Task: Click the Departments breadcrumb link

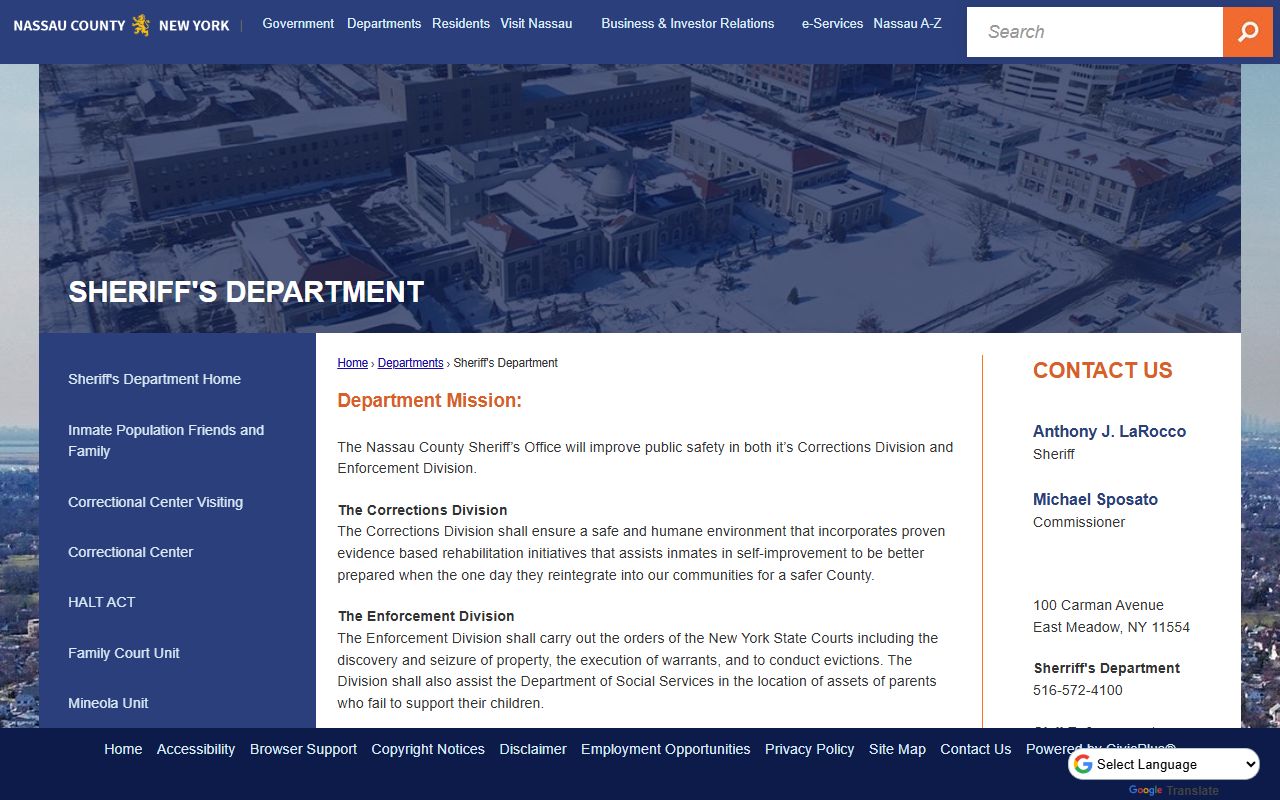Action: point(410,363)
